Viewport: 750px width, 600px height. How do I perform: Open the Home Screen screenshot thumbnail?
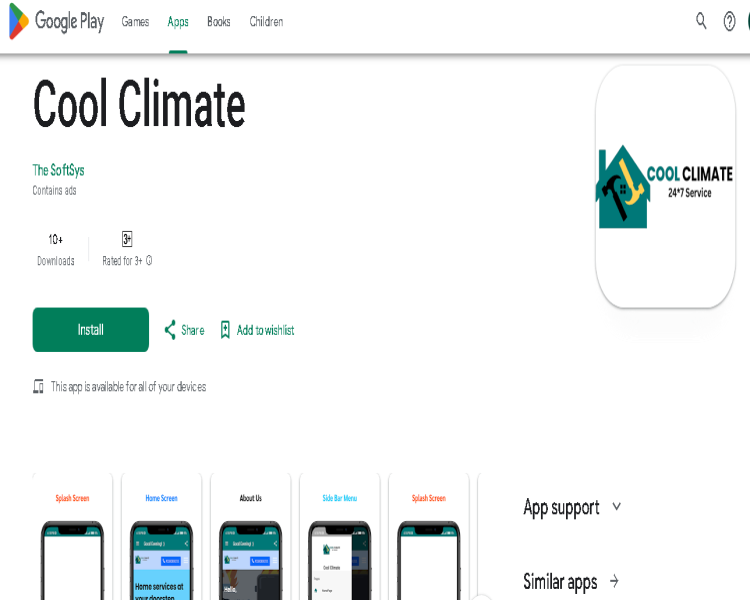click(162, 536)
